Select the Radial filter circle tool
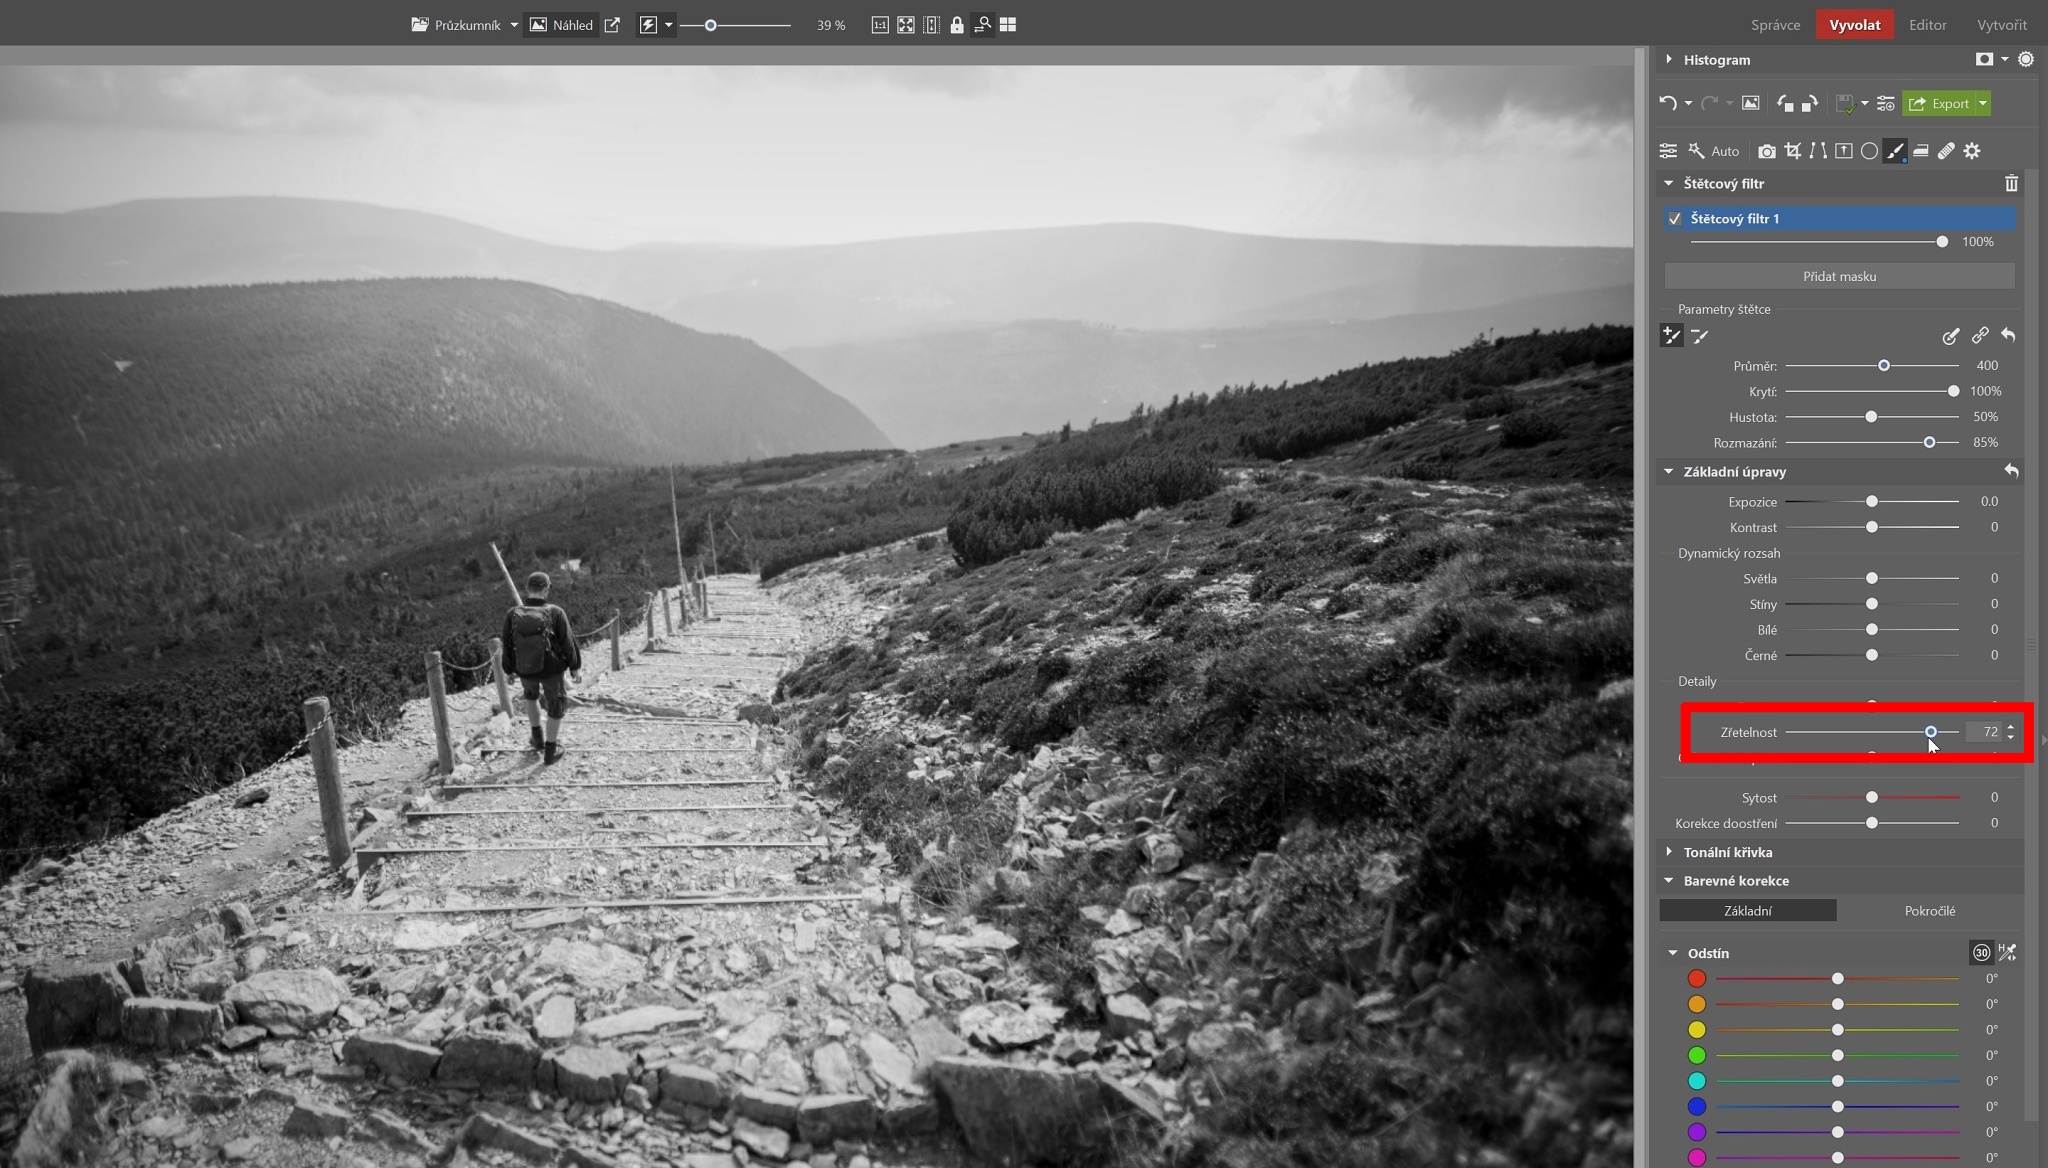2048x1168 pixels. (x=1869, y=151)
